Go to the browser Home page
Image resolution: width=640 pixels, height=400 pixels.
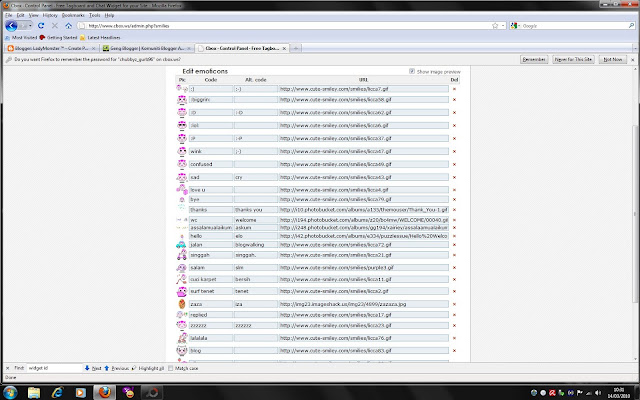click(x=69, y=26)
